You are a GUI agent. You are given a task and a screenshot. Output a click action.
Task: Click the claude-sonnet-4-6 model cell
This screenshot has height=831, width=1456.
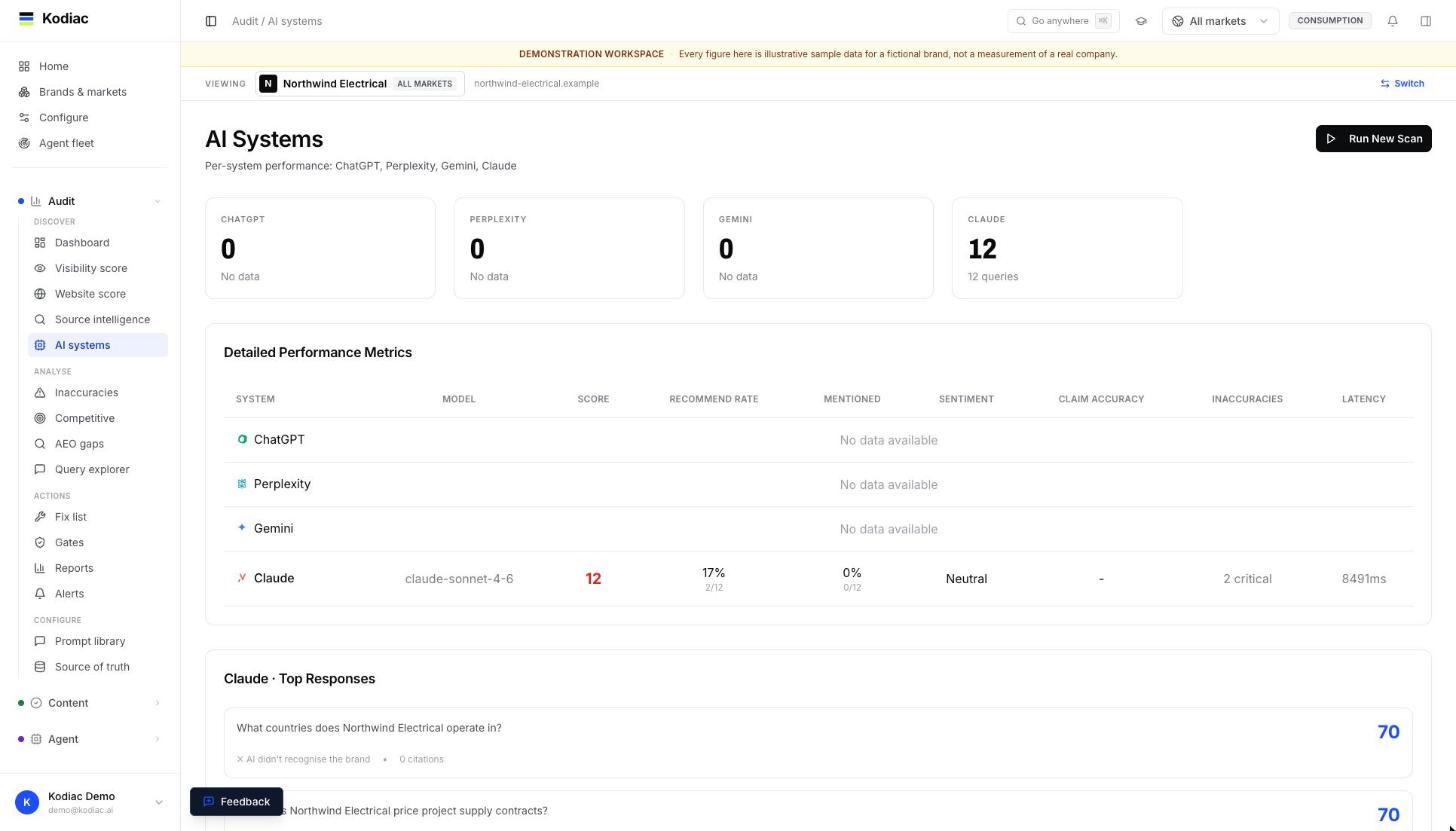(459, 579)
